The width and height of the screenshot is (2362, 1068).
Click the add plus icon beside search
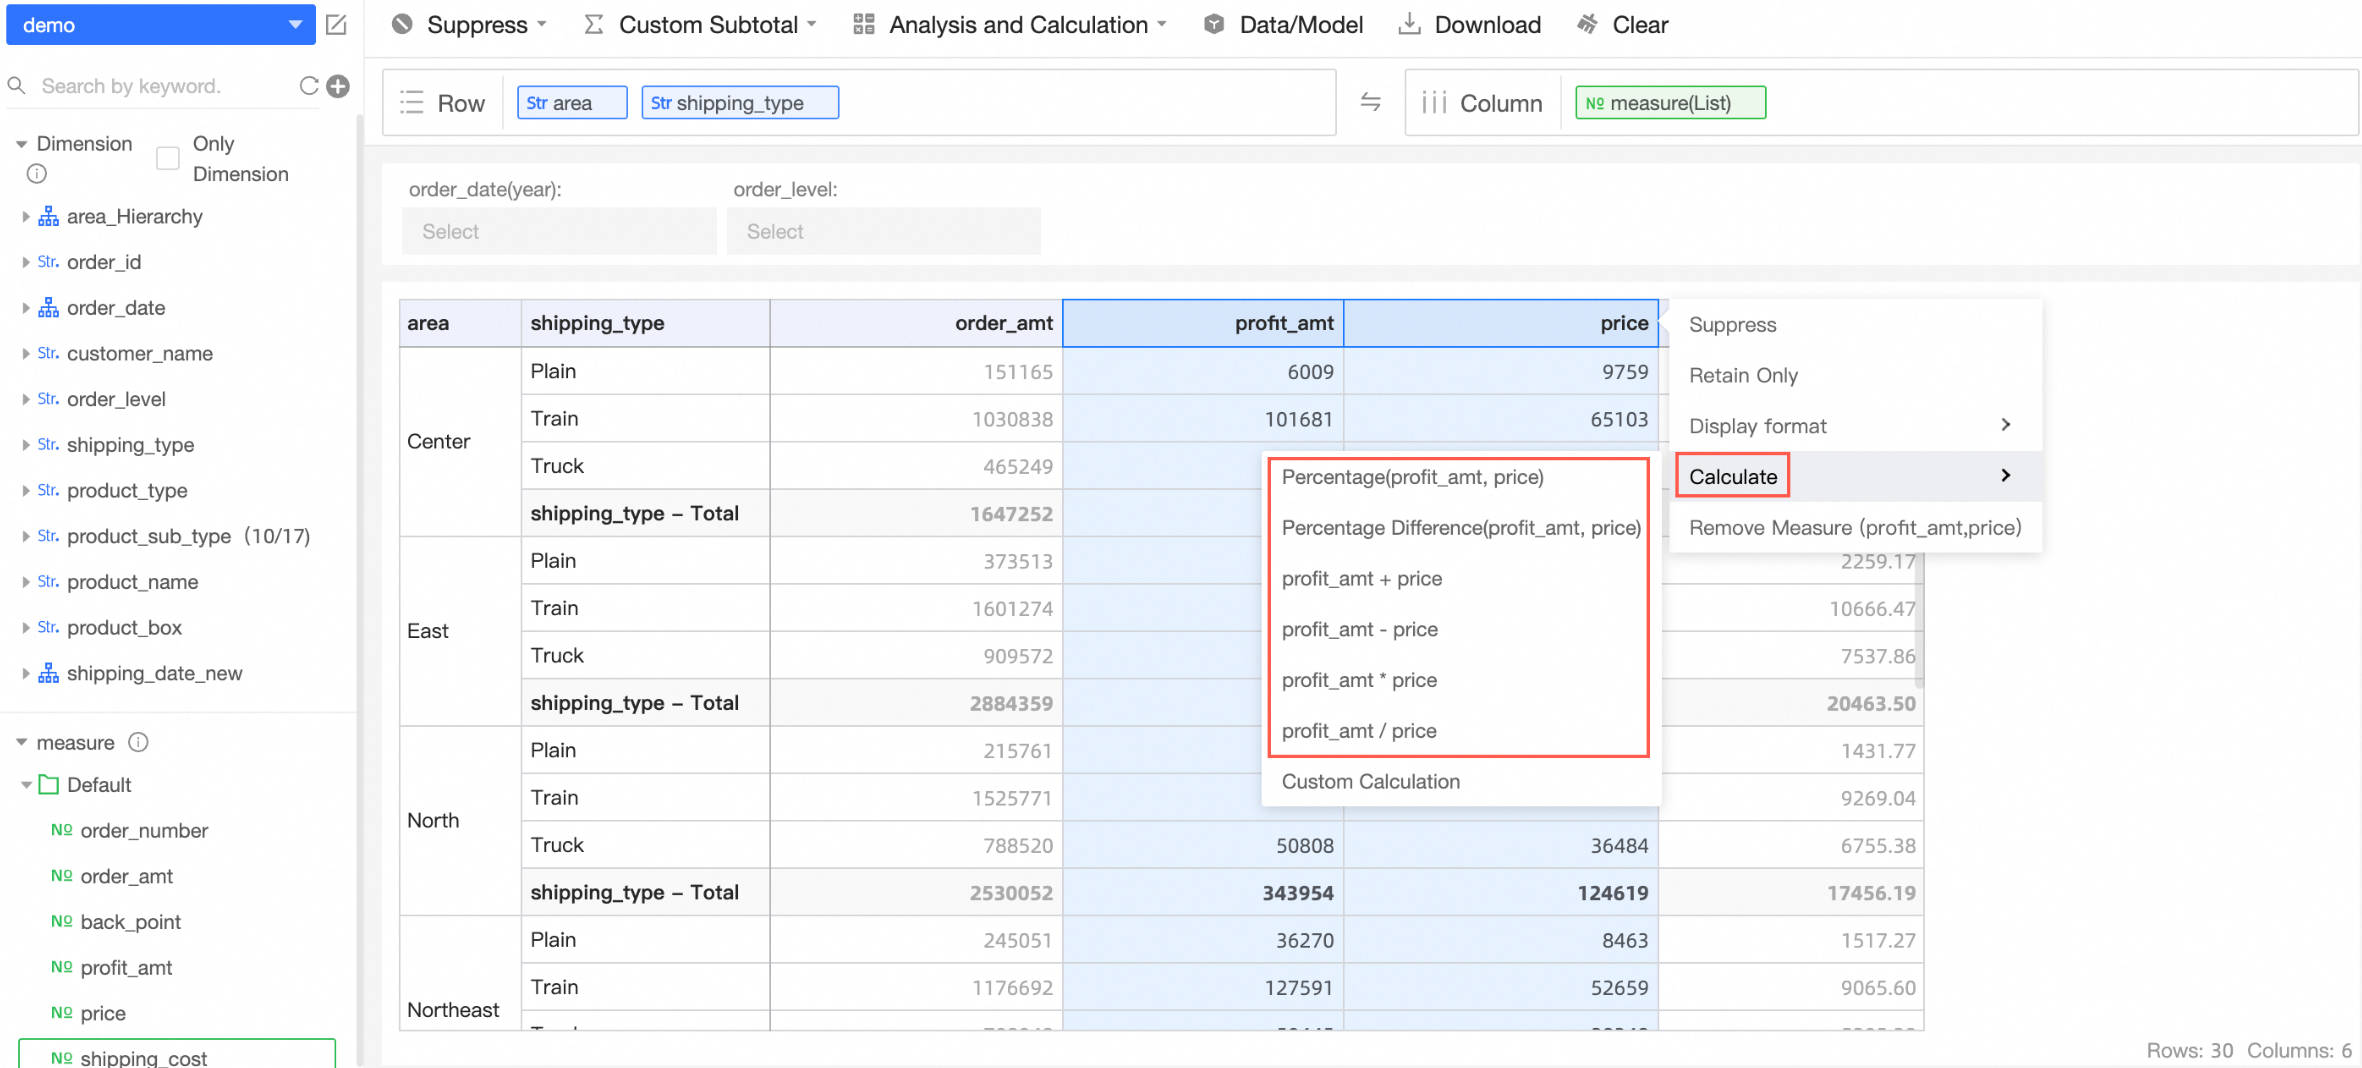pyautogui.click(x=339, y=86)
